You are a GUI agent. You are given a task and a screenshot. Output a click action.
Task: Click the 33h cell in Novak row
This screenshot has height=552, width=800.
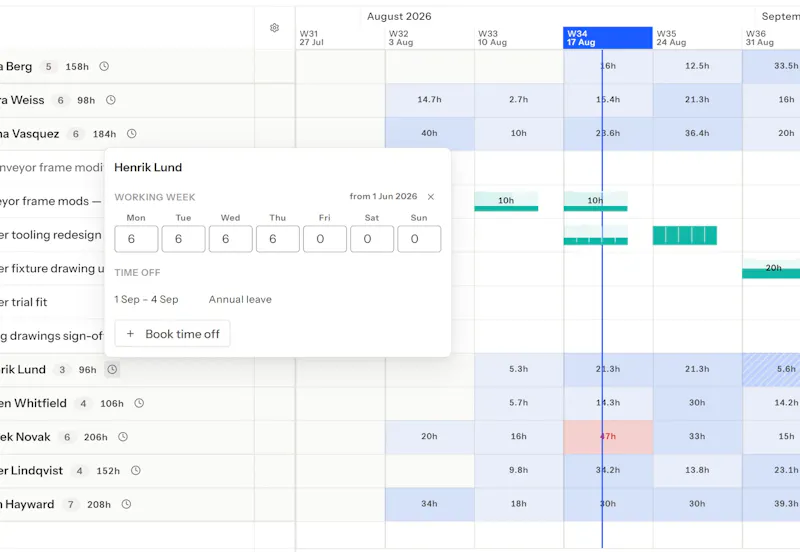coord(697,437)
